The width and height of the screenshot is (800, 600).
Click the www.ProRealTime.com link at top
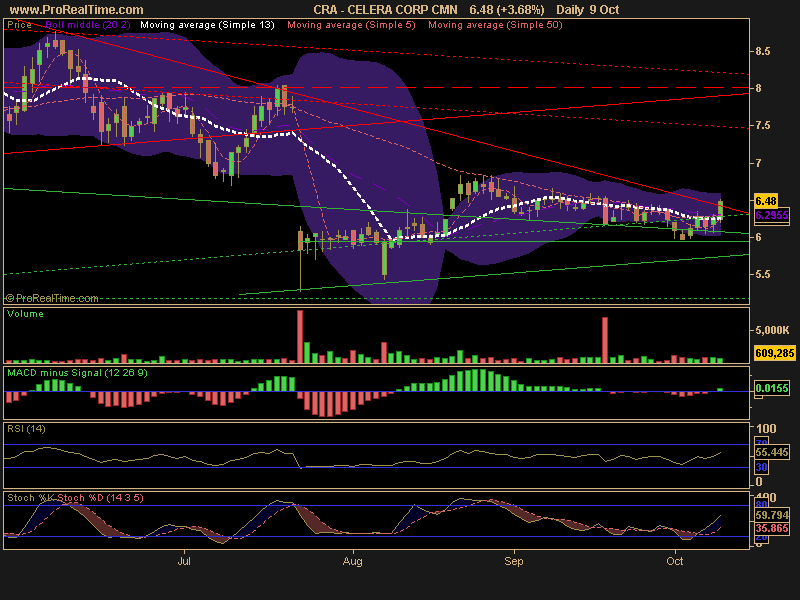pos(77,10)
